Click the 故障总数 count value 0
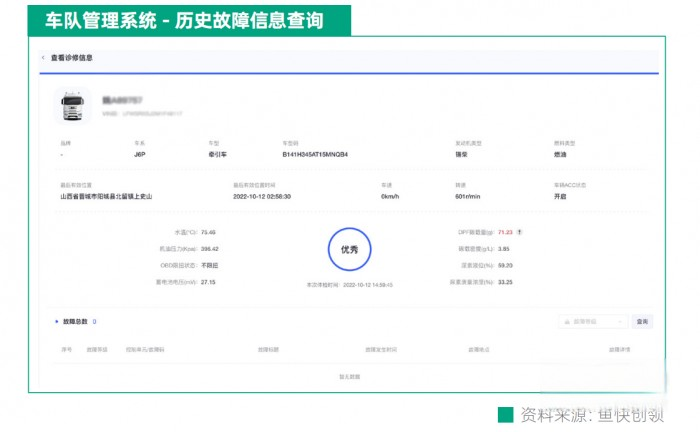 [x=94, y=322]
